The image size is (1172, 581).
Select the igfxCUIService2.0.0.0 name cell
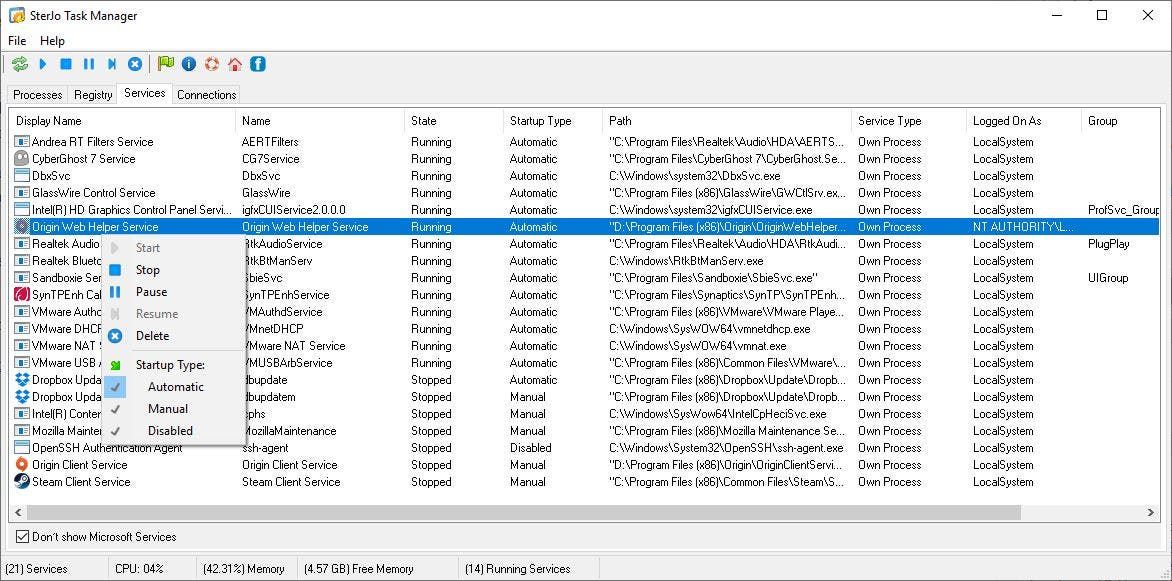pos(294,210)
